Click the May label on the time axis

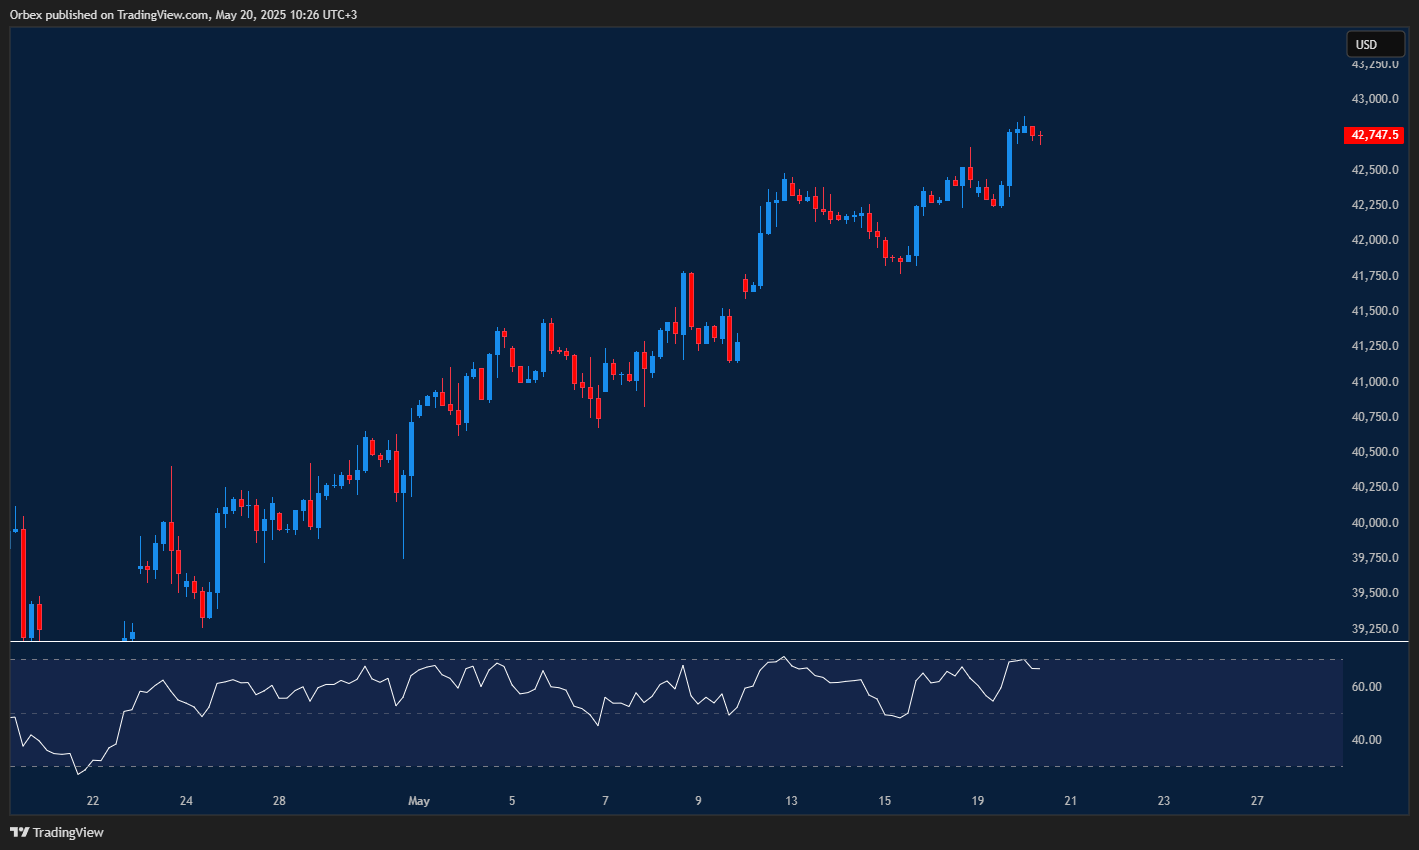pyautogui.click(x=419, y=801)
